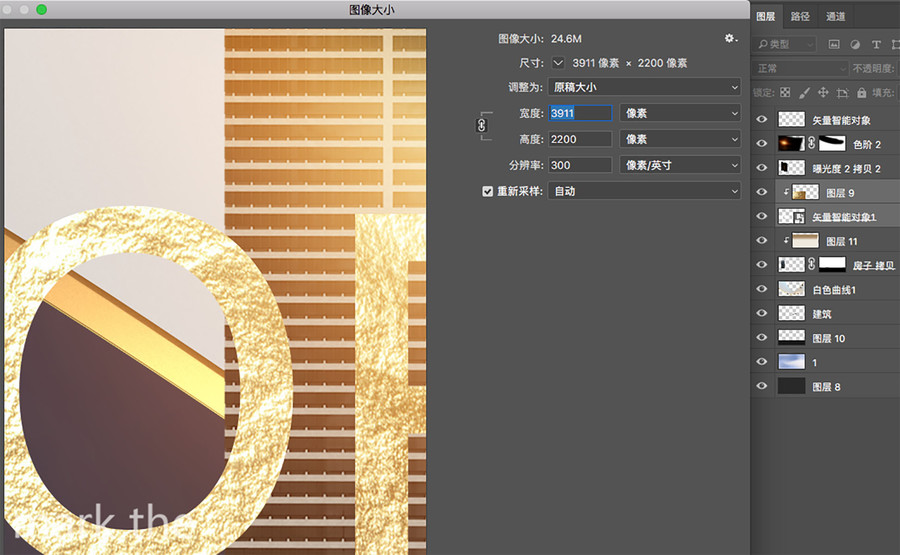This screenshot has height=555, width=900.
Task: Click the 分辨率 resolution input field
Action: (580, 165)
